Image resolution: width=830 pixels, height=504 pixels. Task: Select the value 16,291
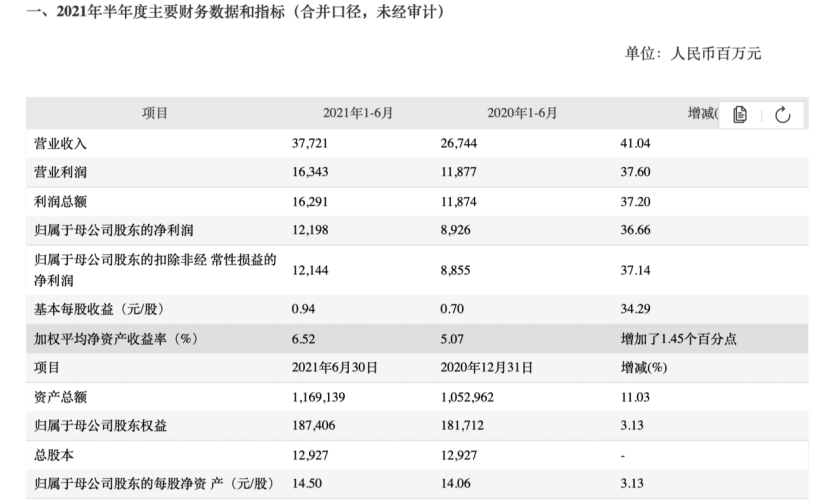coord(310,202)
